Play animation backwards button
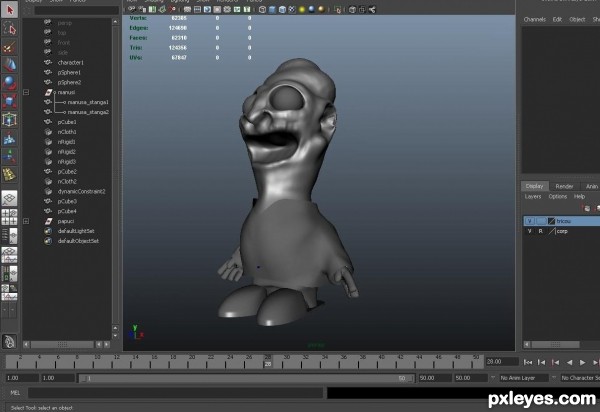This screenshot has height=412, width=600. pos(569,362)
